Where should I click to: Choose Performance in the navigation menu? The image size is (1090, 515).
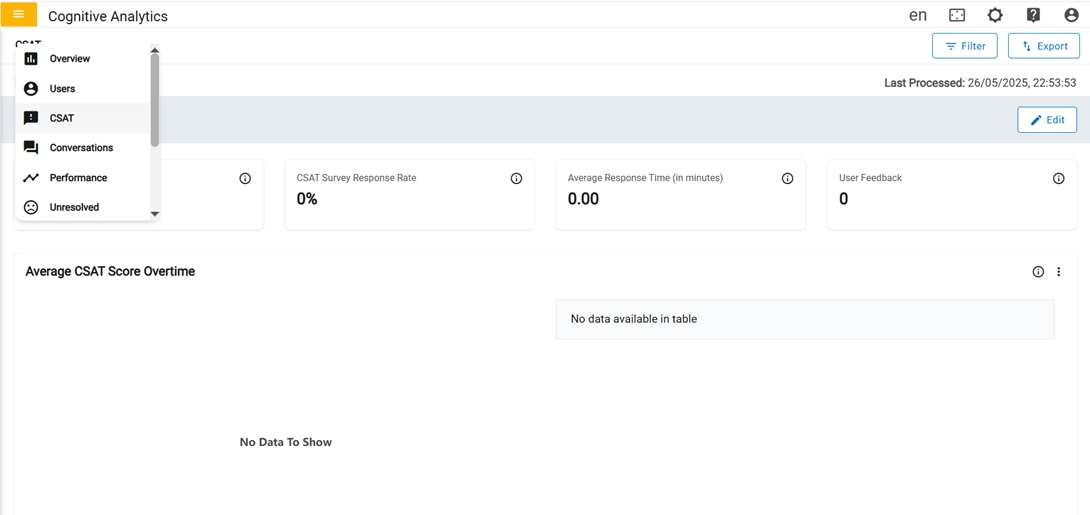78,178
